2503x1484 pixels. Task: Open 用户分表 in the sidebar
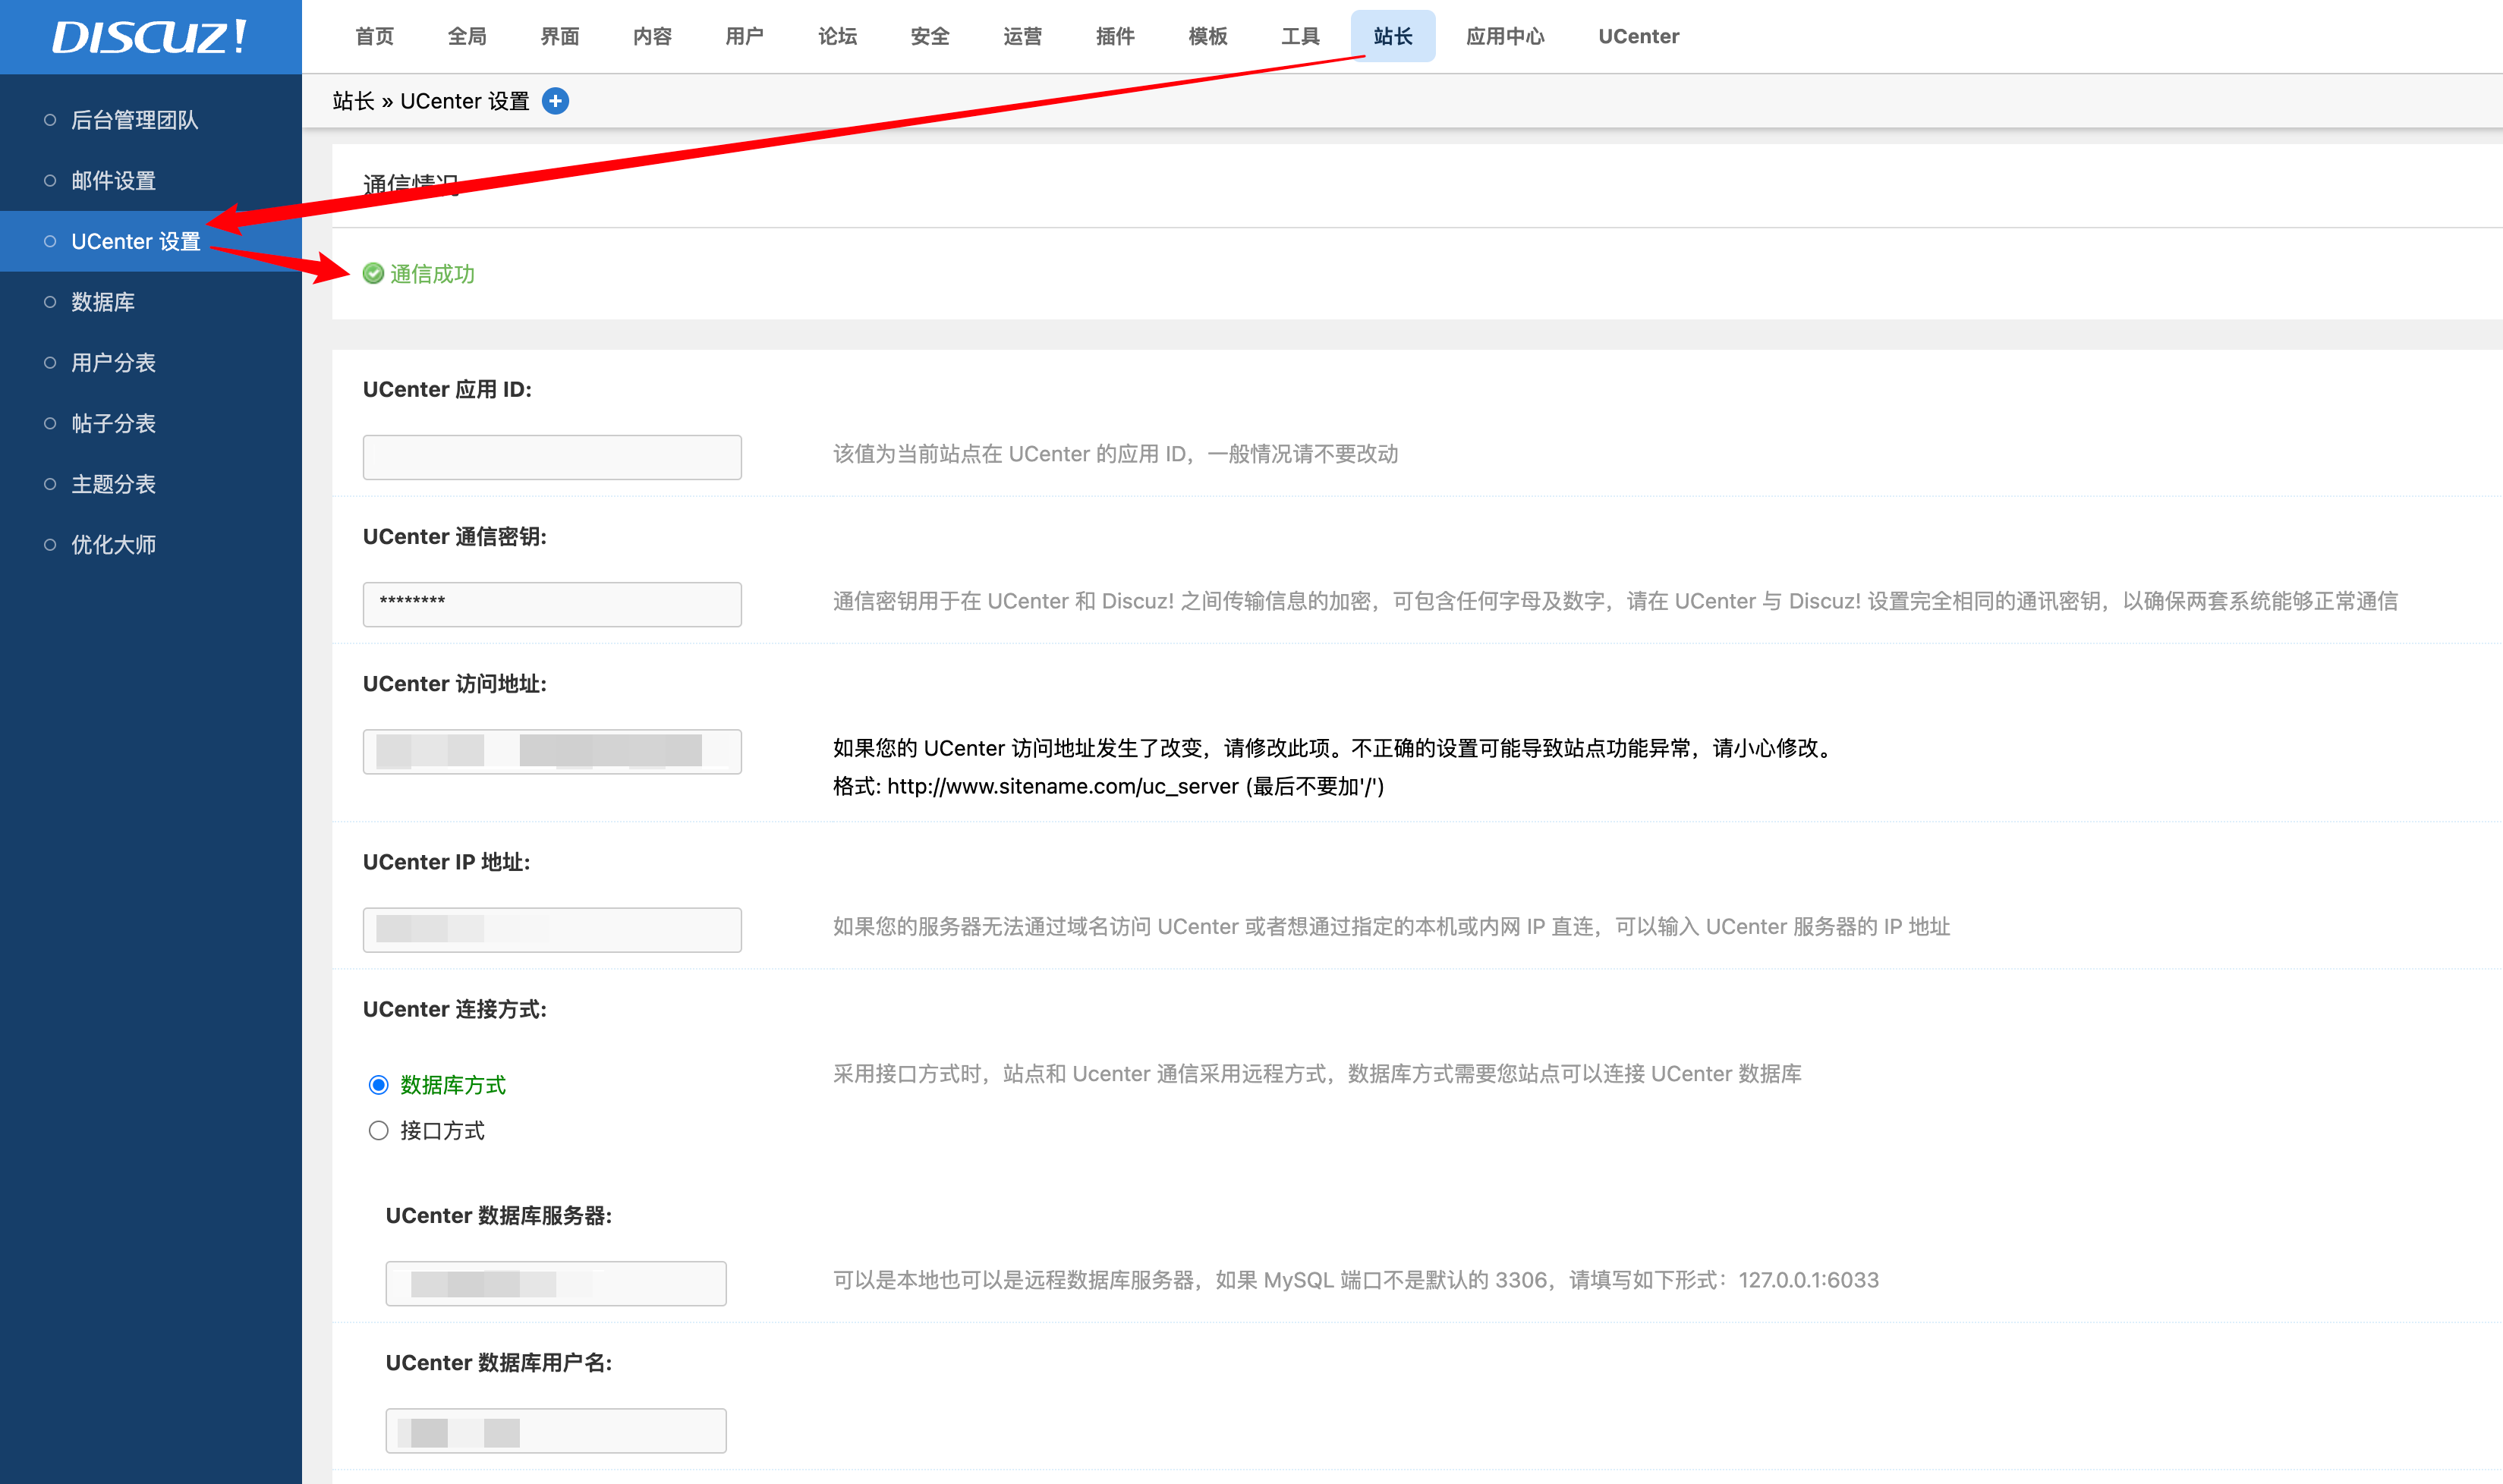[x=113, y=363]
